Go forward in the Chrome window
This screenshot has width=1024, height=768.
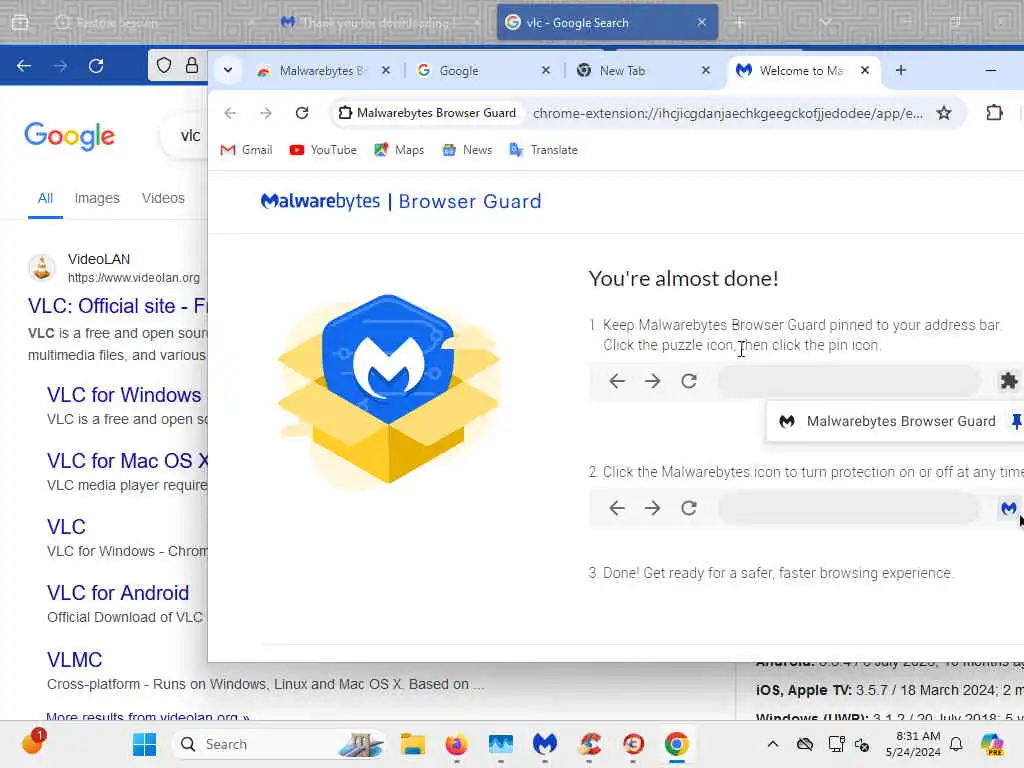pos(266,113)
